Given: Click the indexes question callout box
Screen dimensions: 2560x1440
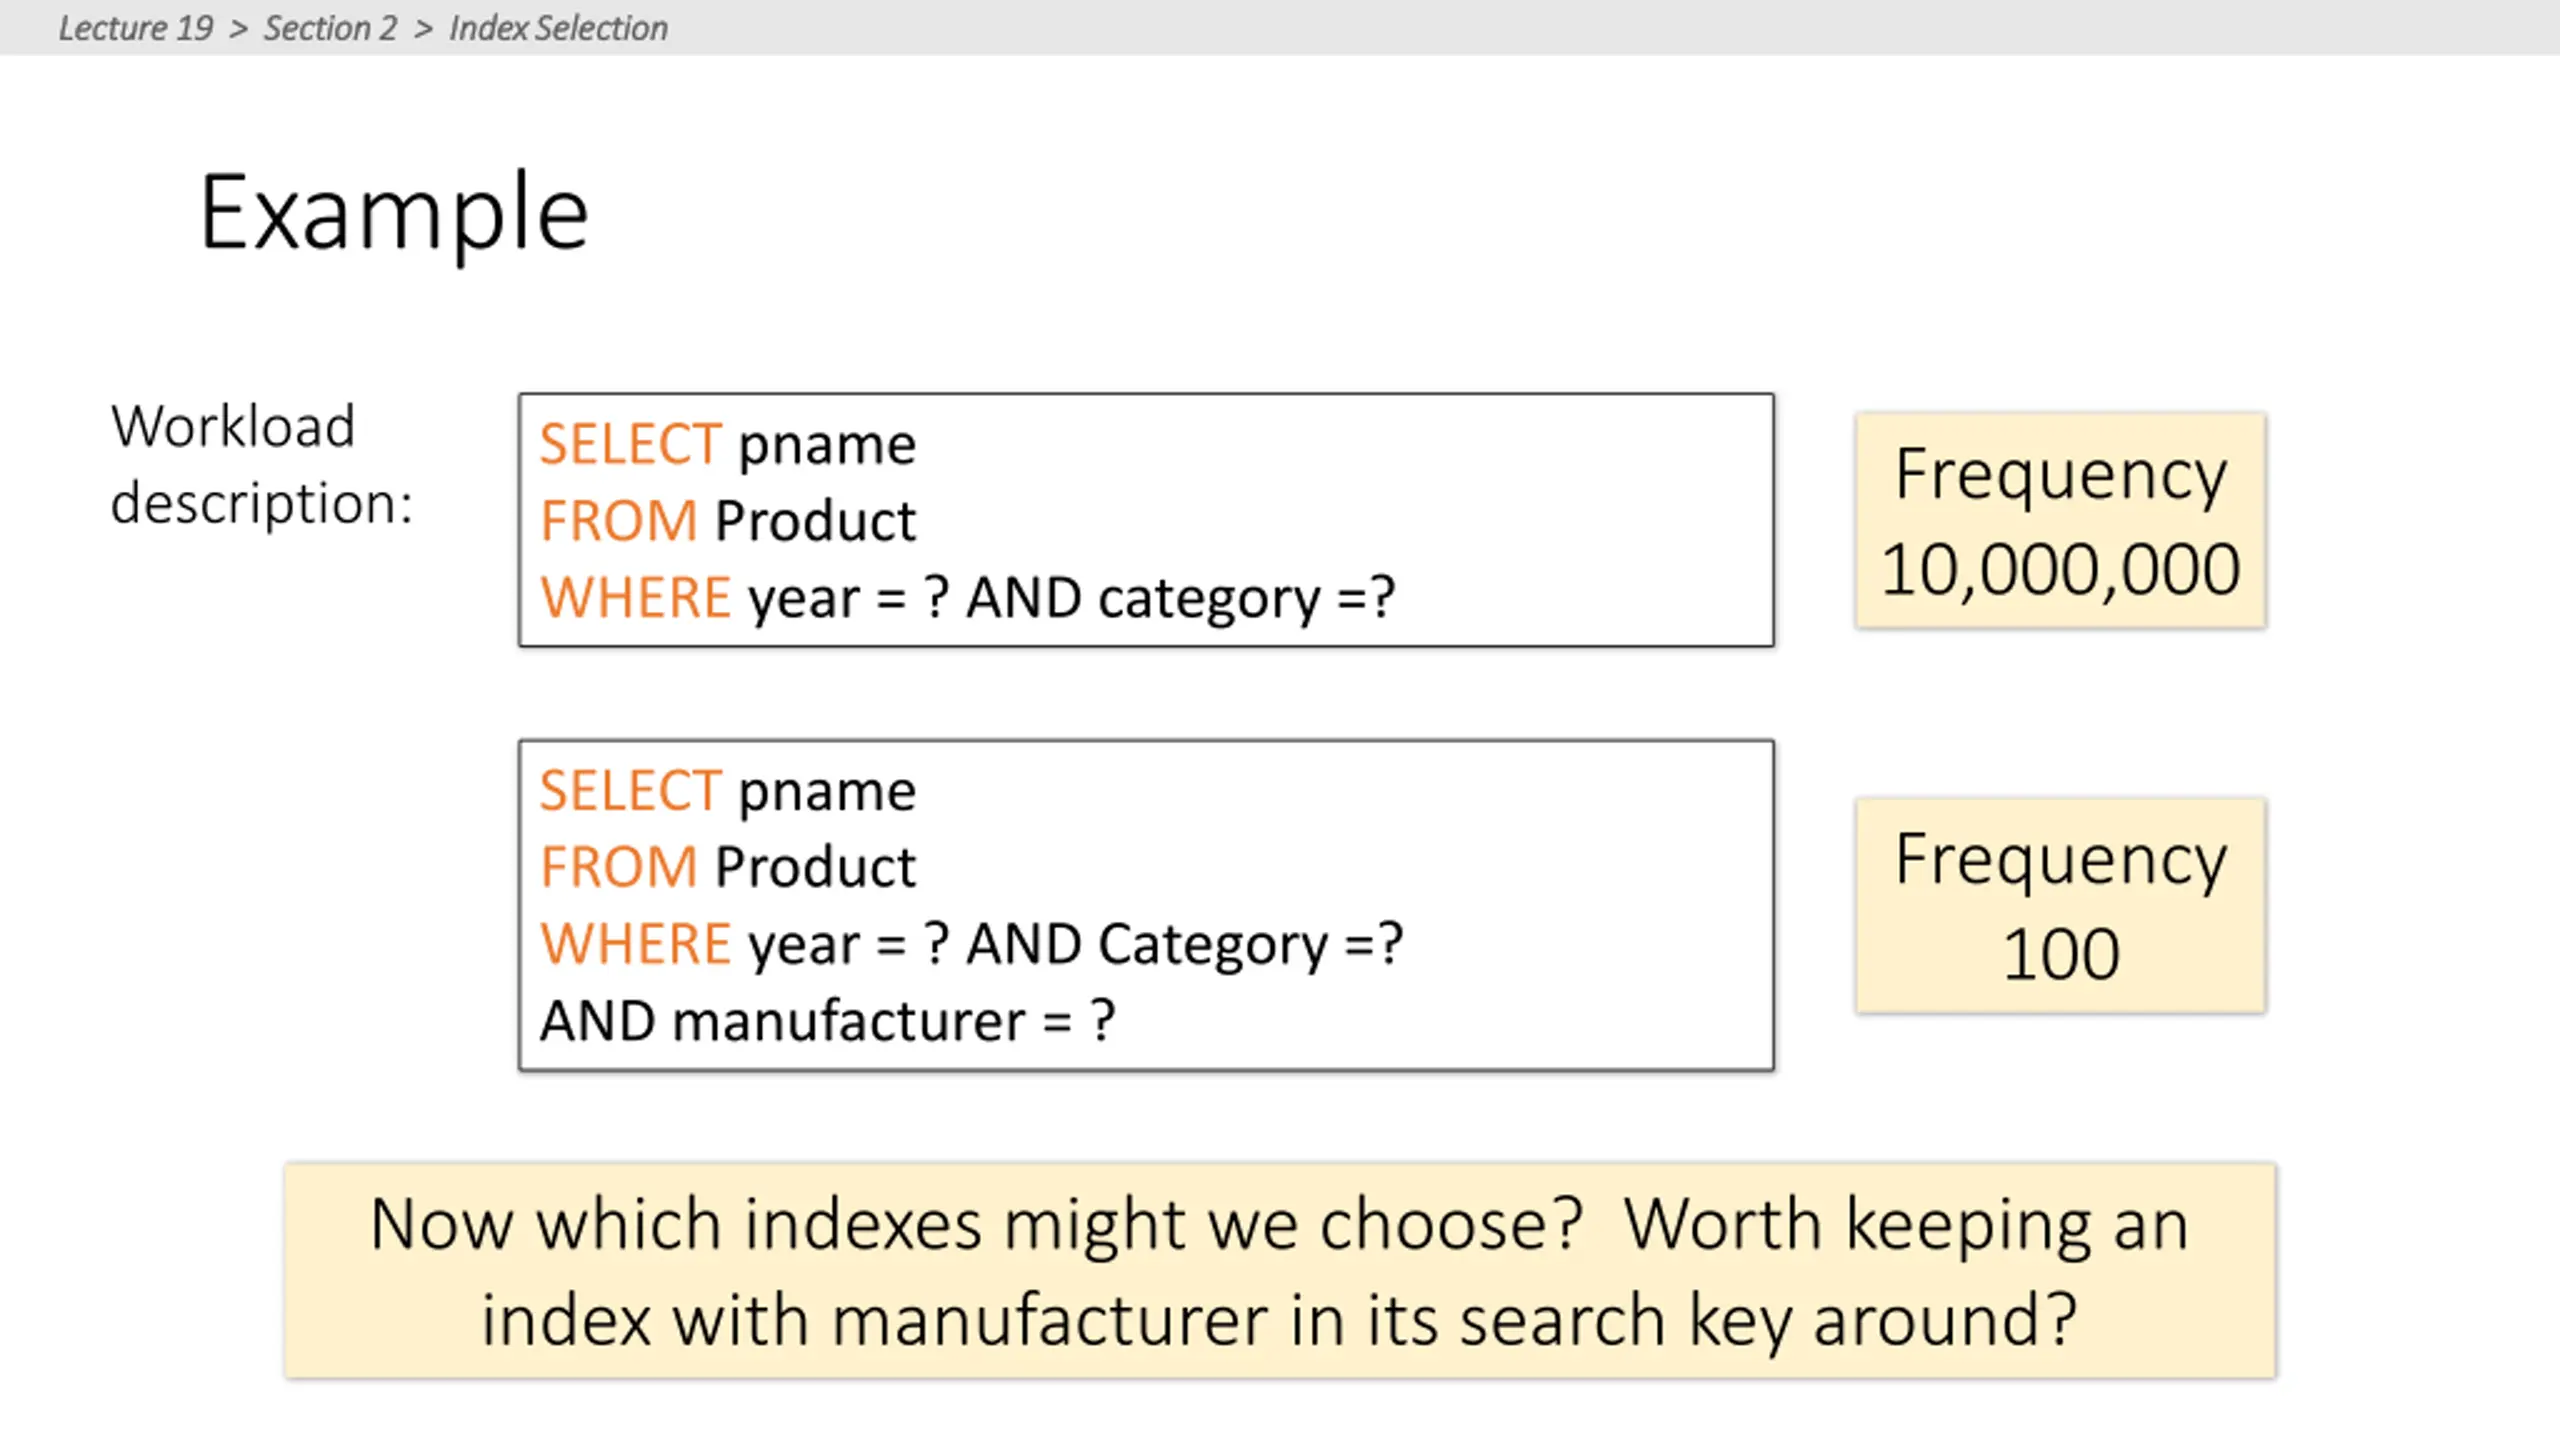Looking at the screenshot, I should tap(1280, 1270).
